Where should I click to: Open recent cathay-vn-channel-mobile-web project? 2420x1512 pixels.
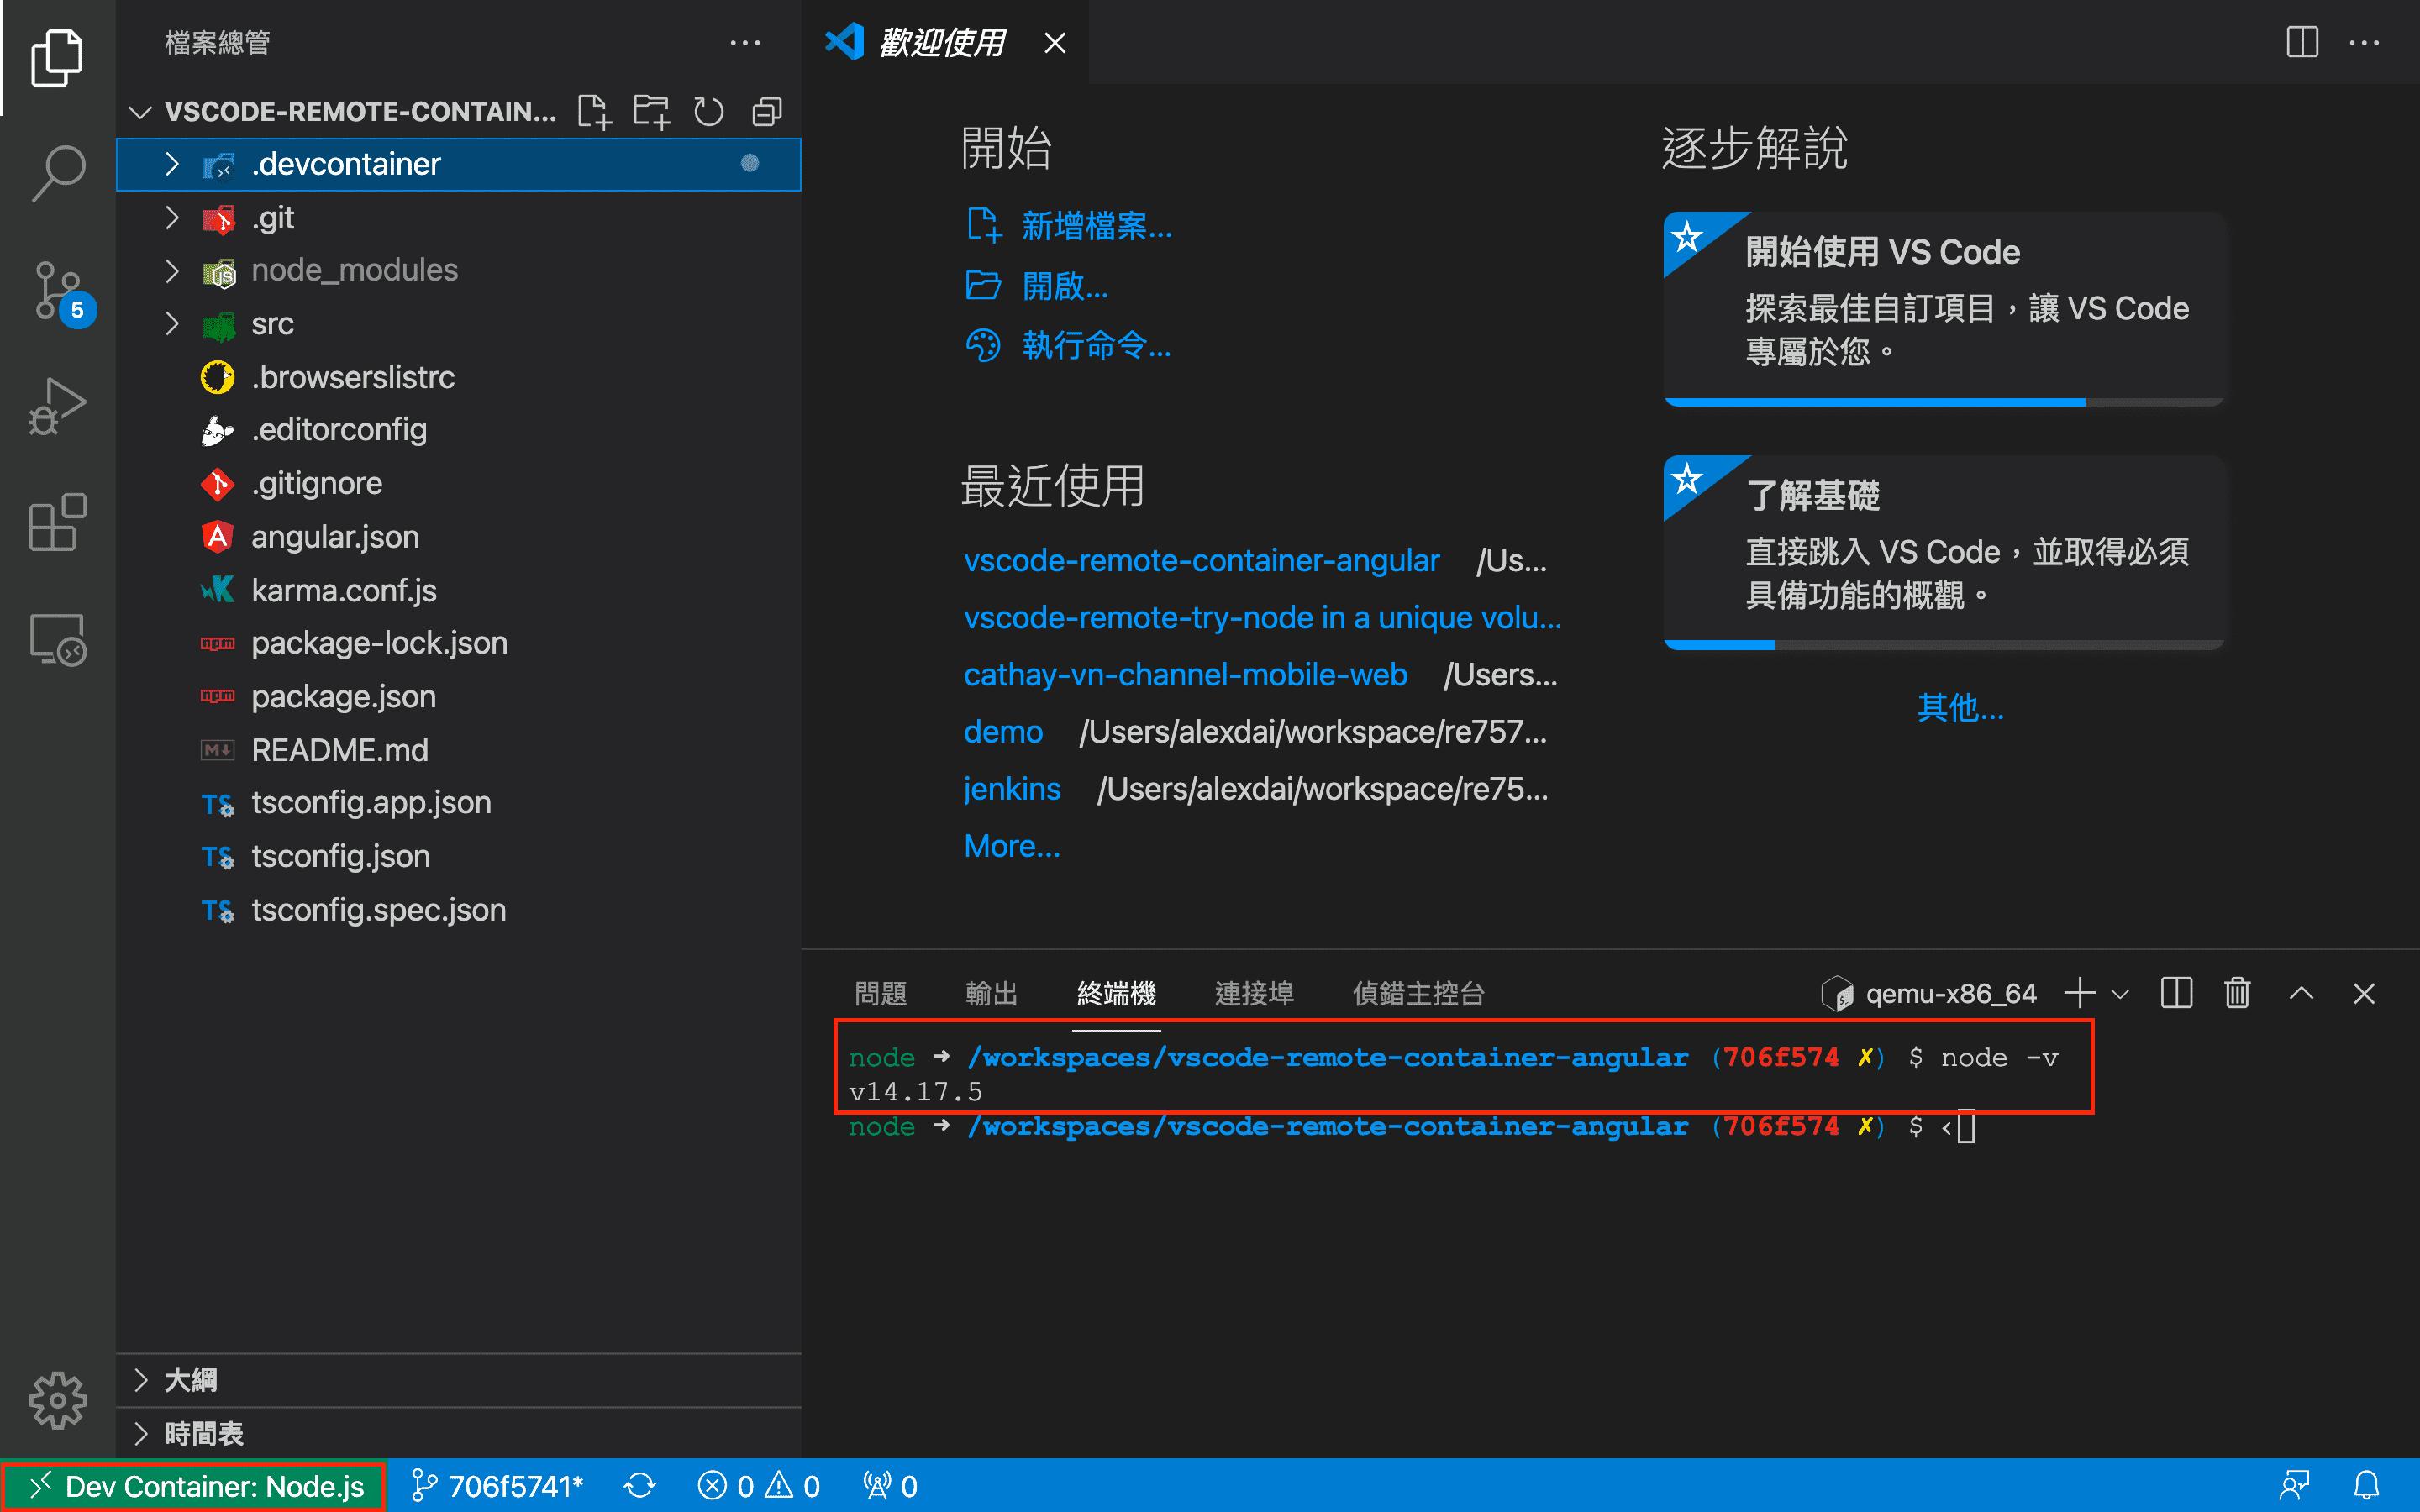pos(1185,675)
